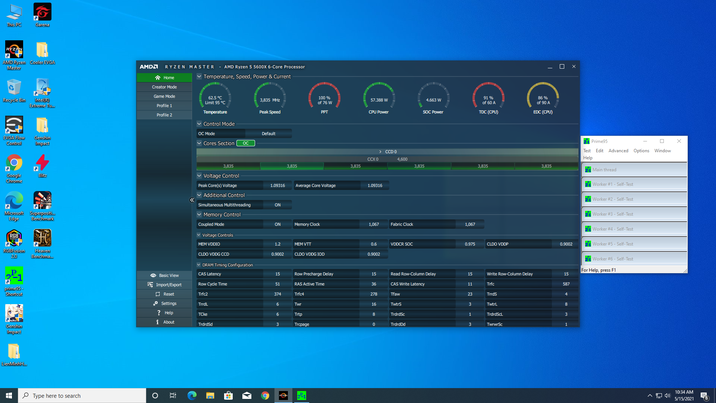The height and width of the screenshot is (403, 716).
Task: Open the Blitz desktop shortcut
Action: tap(42, 166)
